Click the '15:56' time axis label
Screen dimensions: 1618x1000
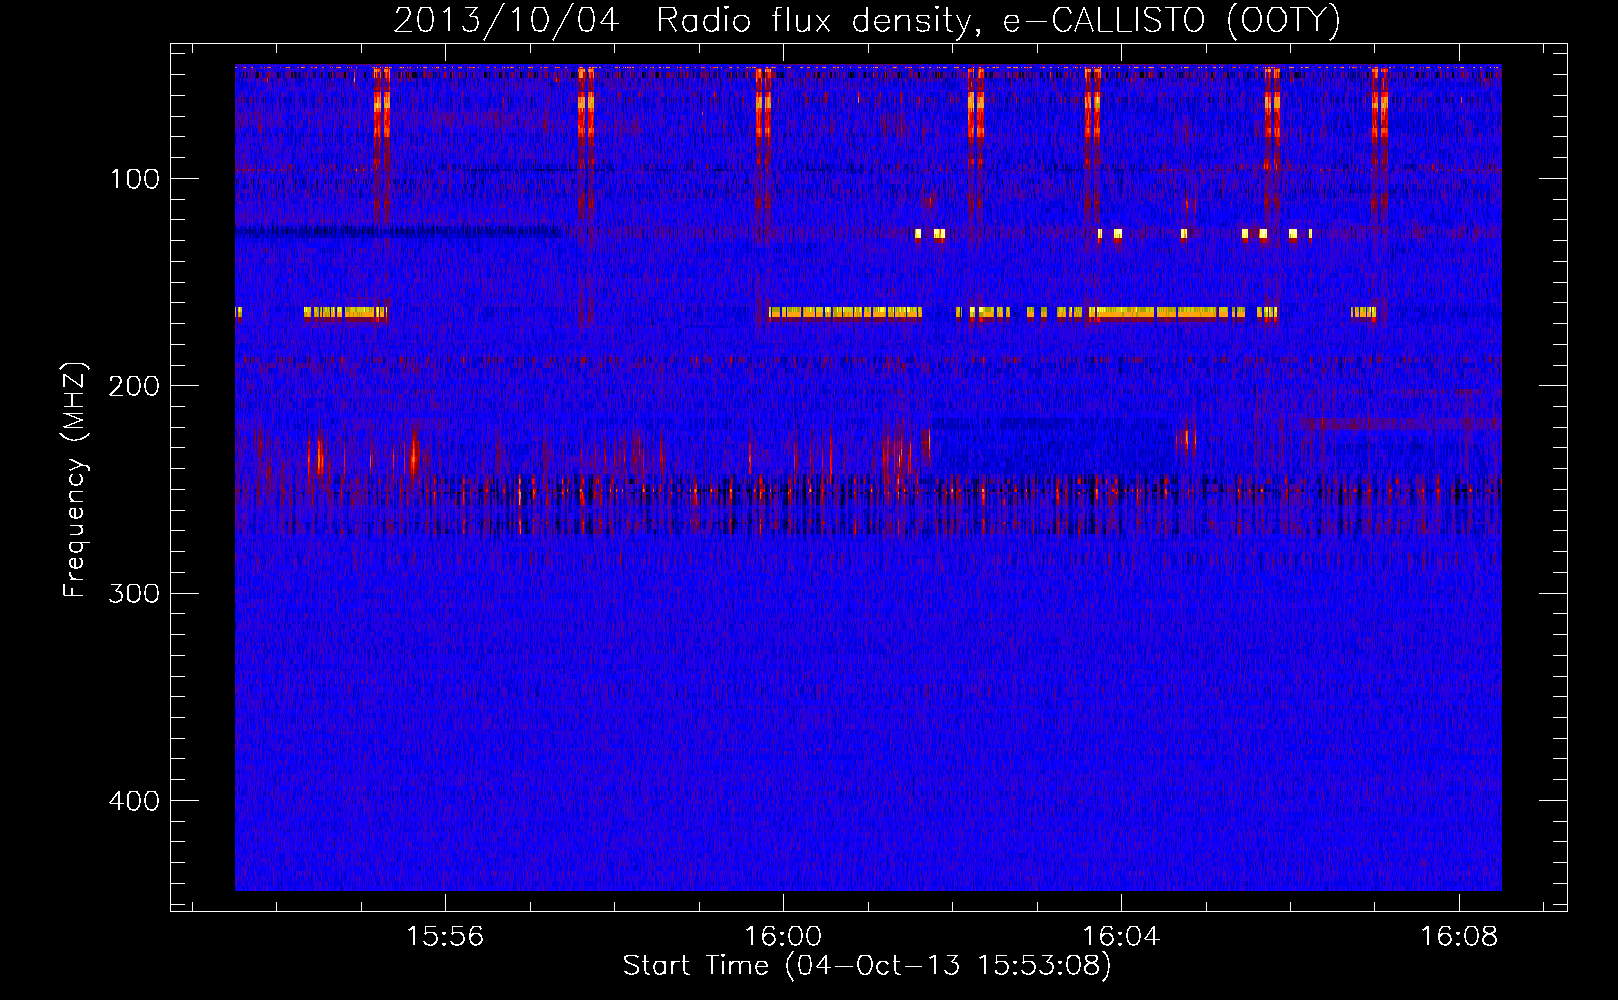click(x=444, y=936)
